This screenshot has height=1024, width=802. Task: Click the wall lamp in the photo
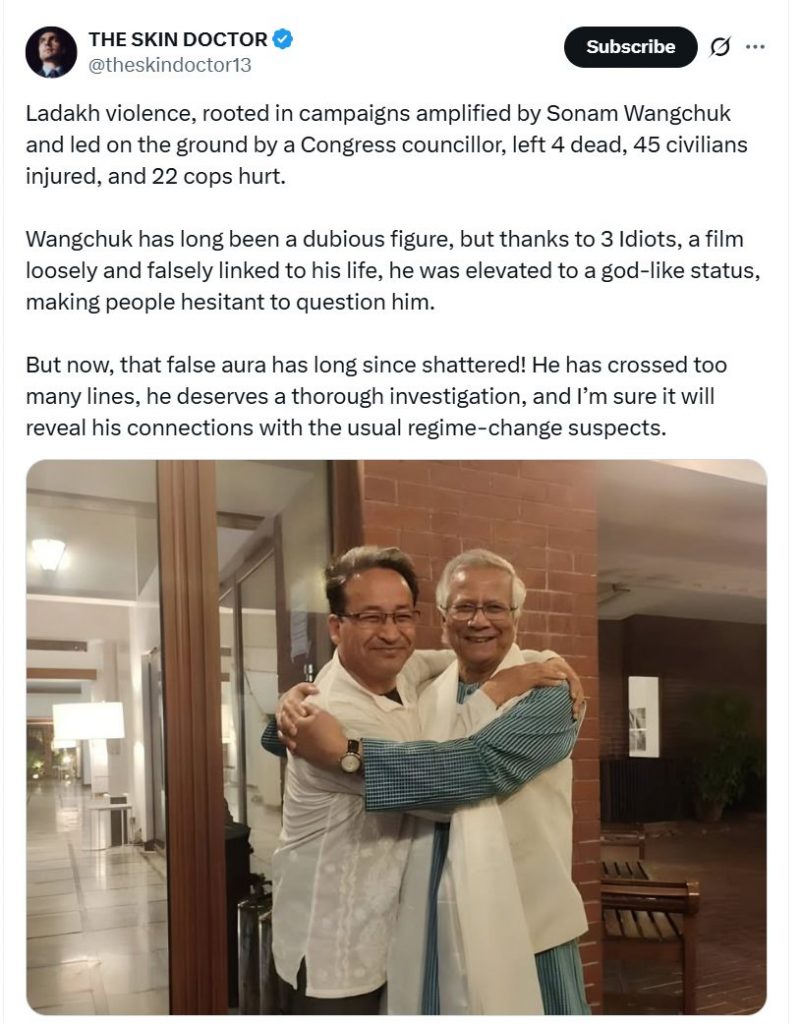point(49,553)
